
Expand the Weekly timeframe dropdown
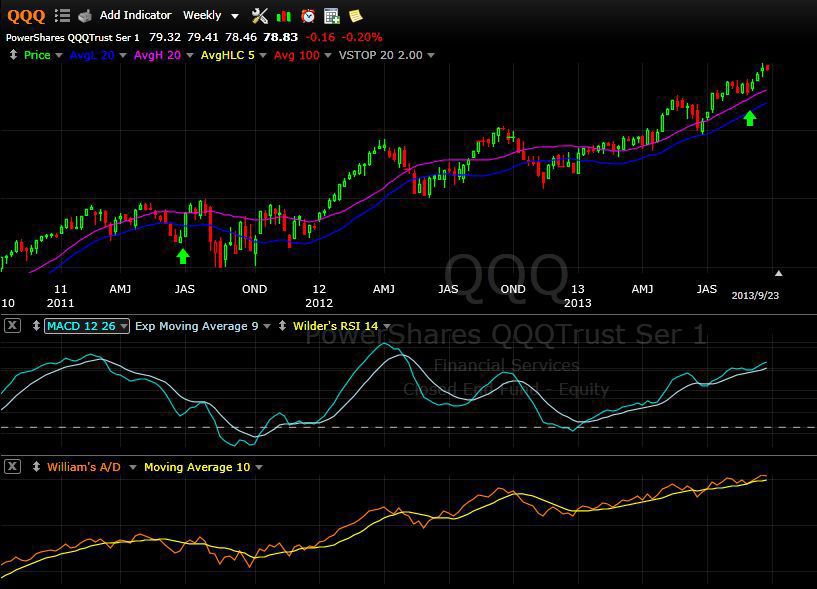point(235,16)
